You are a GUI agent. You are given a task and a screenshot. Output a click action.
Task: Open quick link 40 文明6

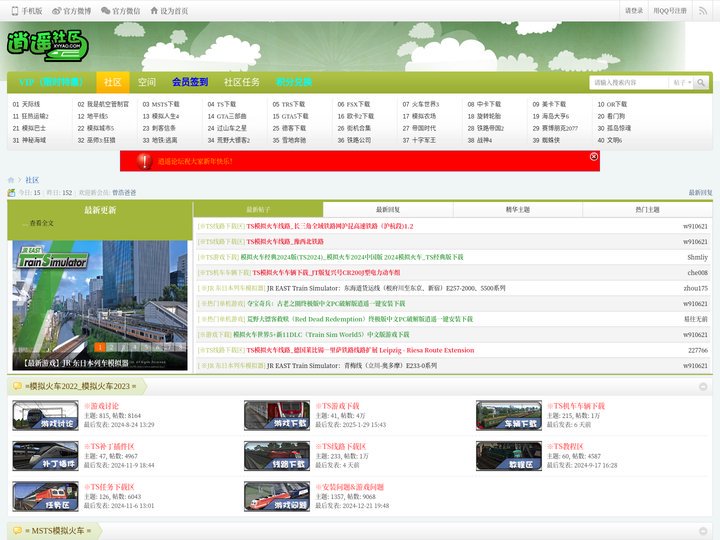pyautogui.click(x=610, y=140)
